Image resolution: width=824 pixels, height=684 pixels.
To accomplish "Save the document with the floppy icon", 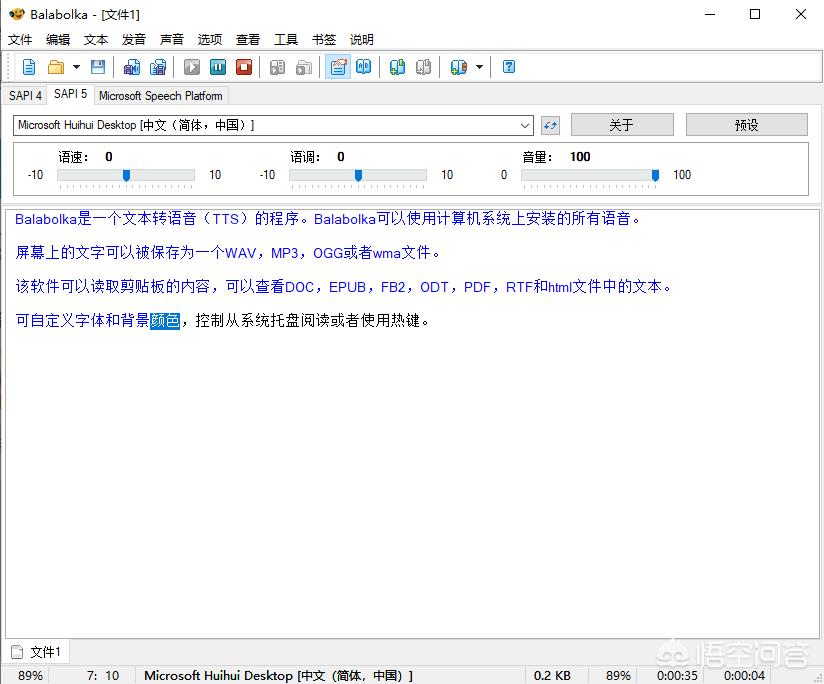I will [98, 67].
